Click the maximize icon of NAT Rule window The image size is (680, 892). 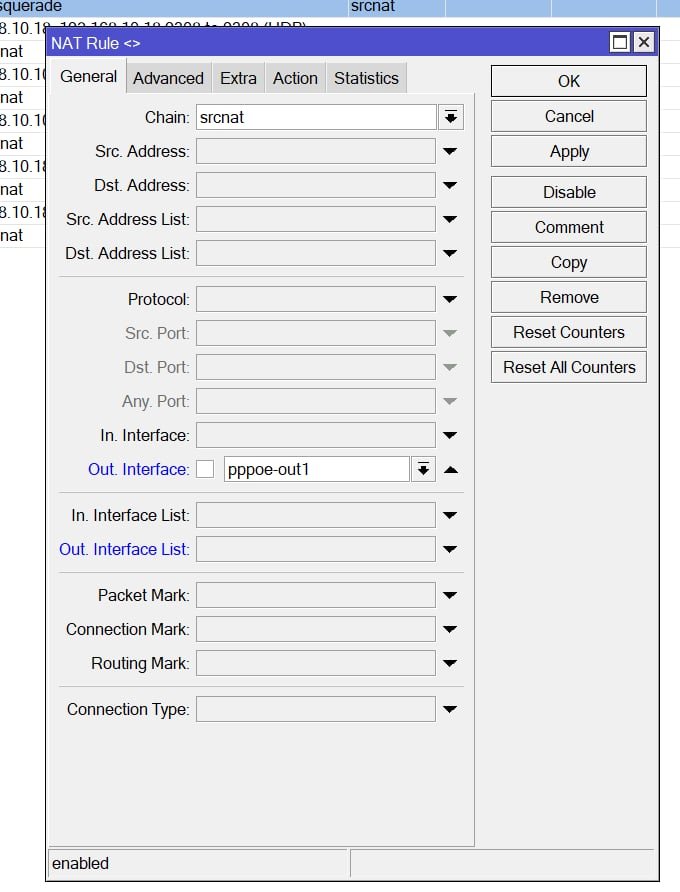[x=620, y=43]
